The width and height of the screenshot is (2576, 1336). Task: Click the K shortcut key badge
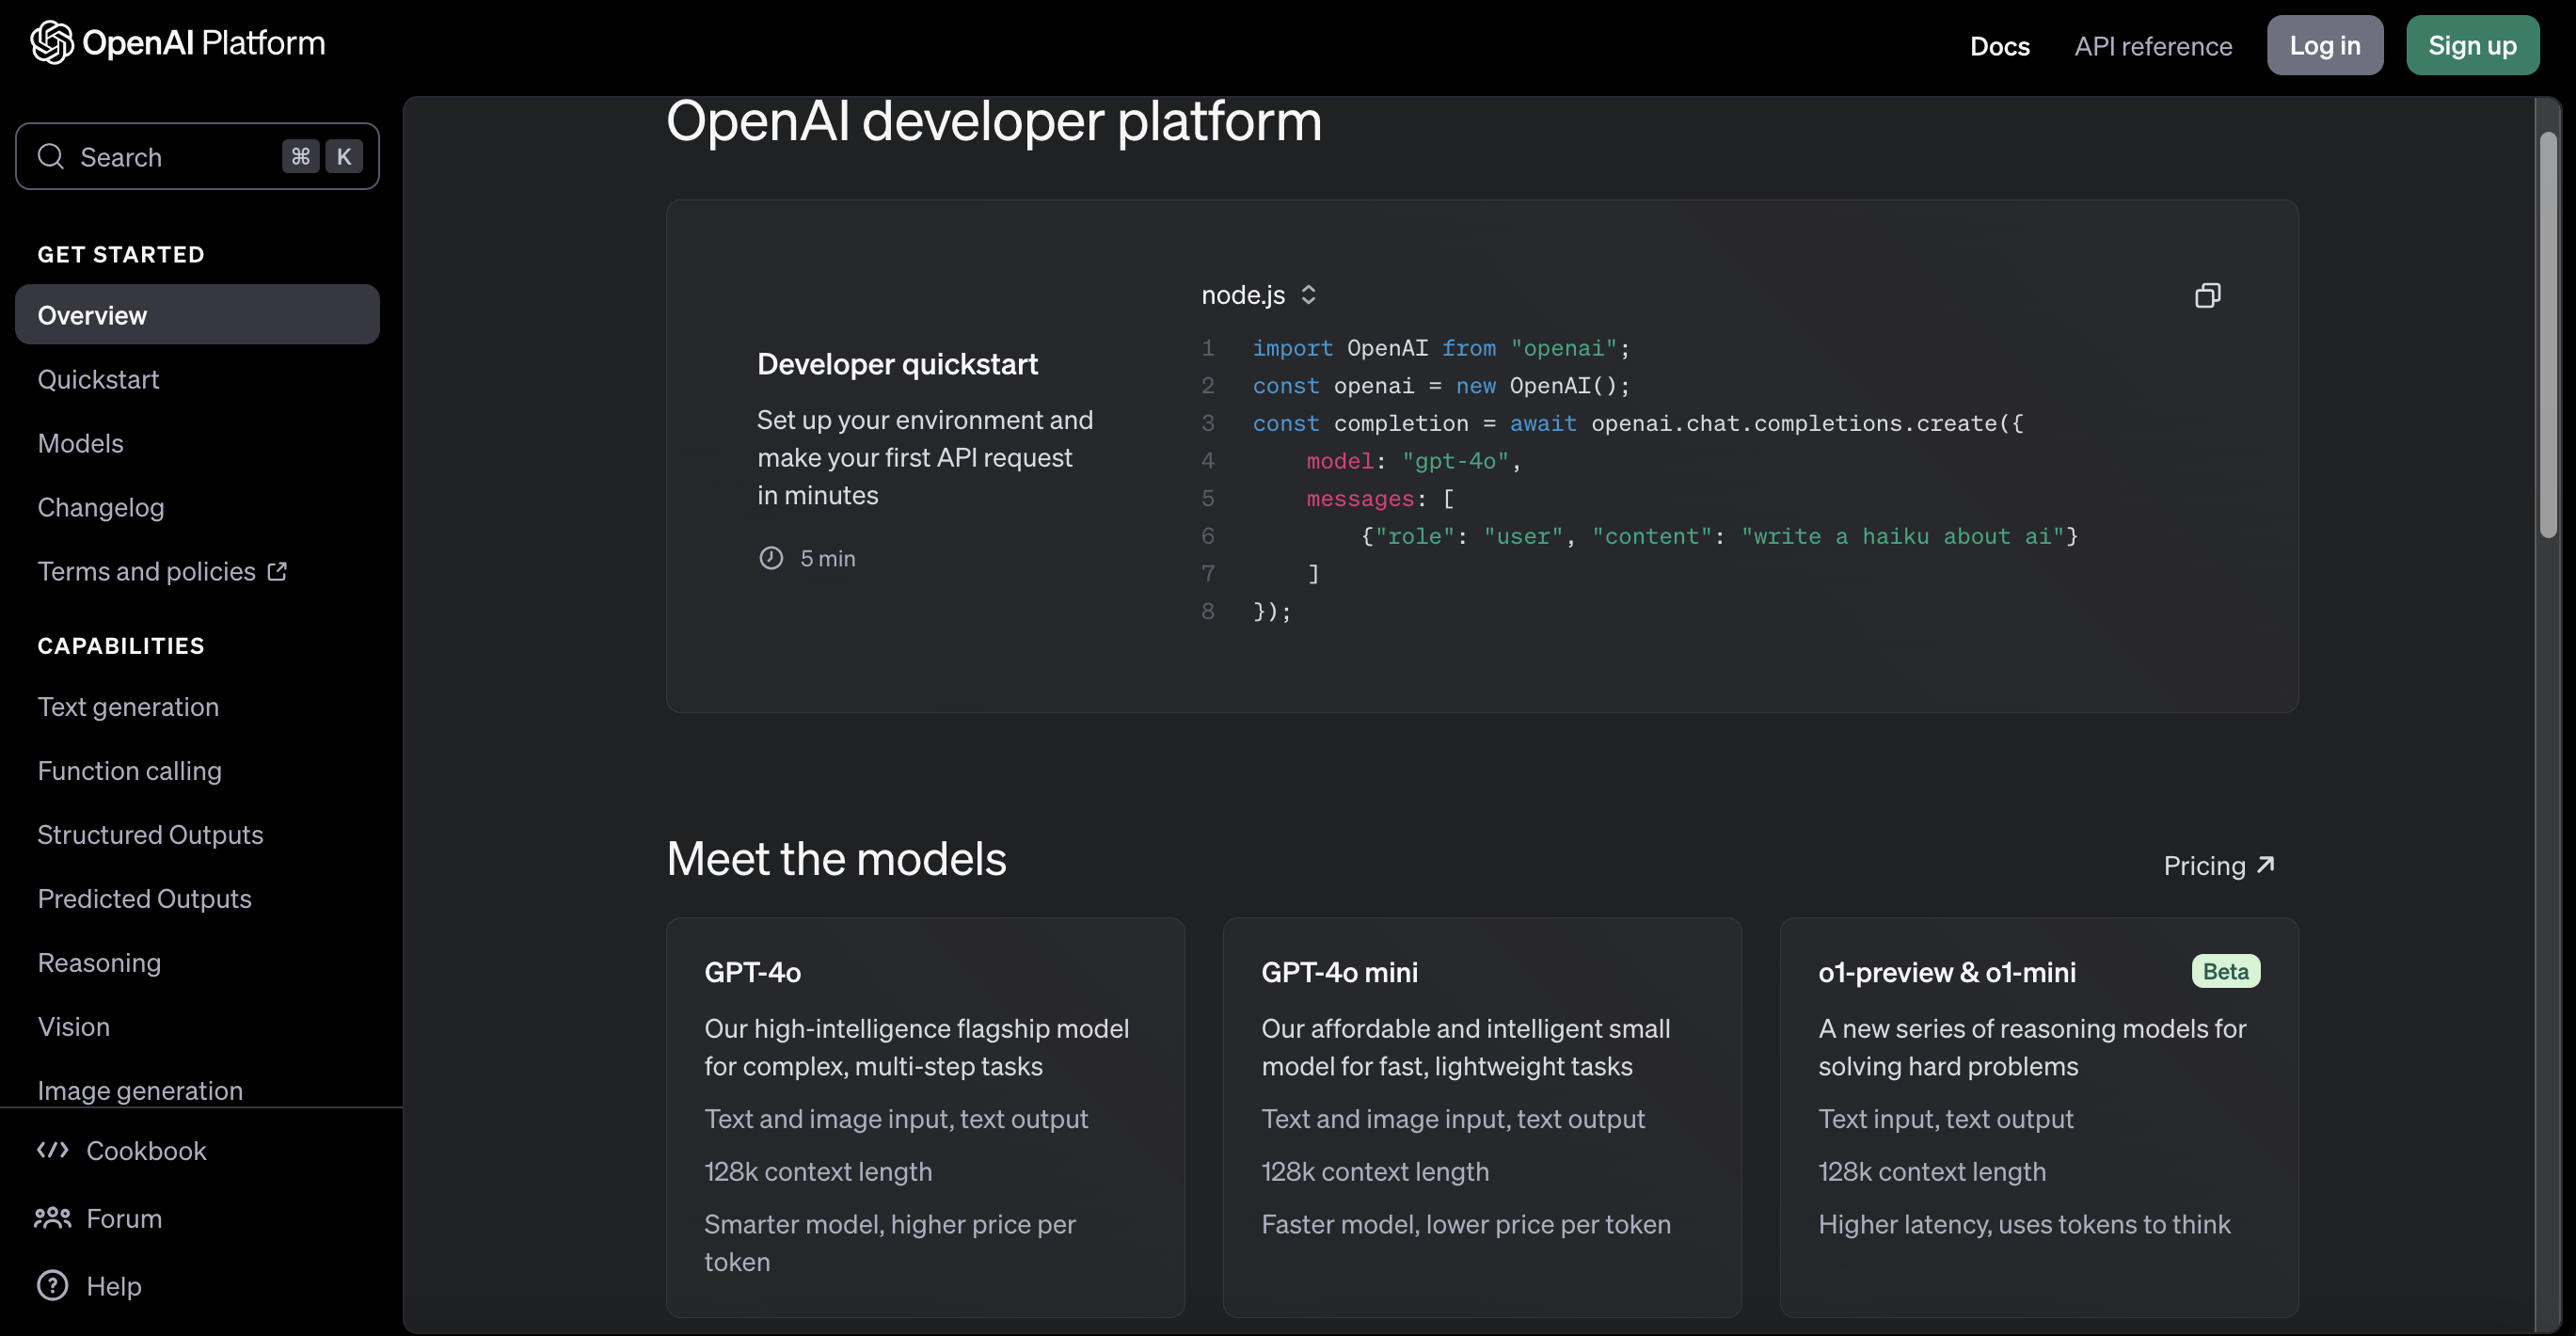344,156
